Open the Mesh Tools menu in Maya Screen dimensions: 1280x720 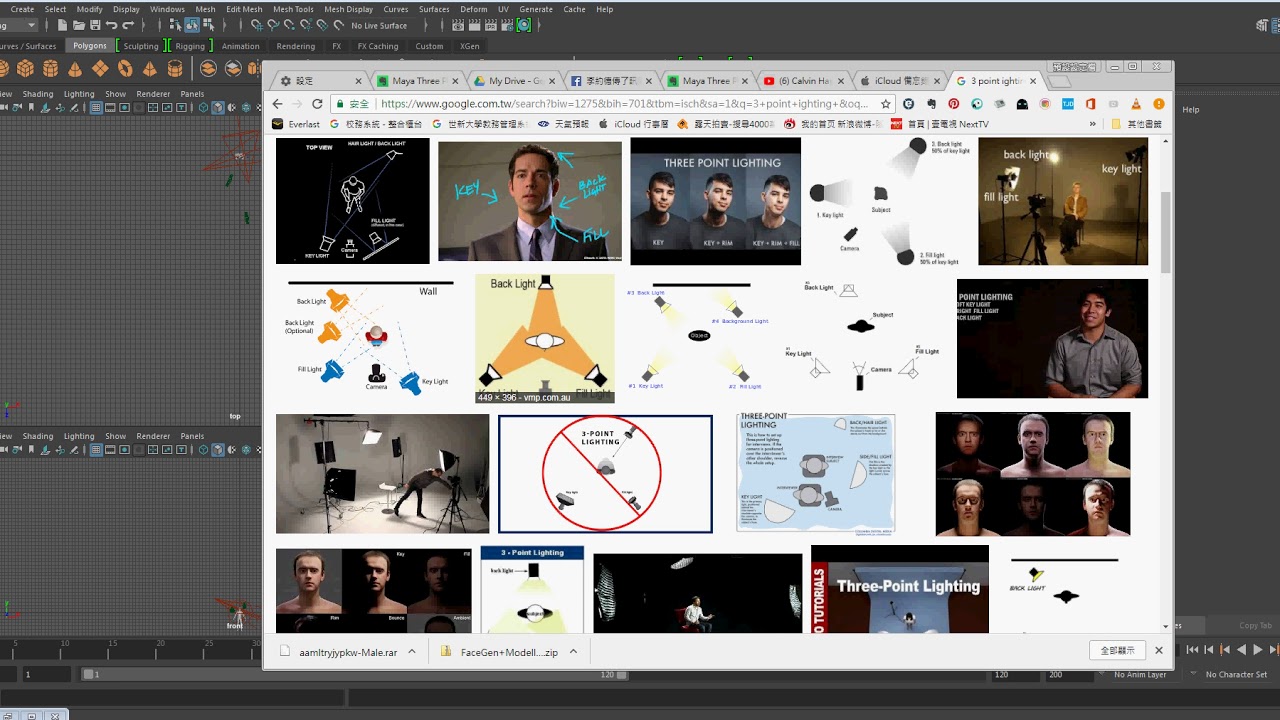tap(293, 9)
